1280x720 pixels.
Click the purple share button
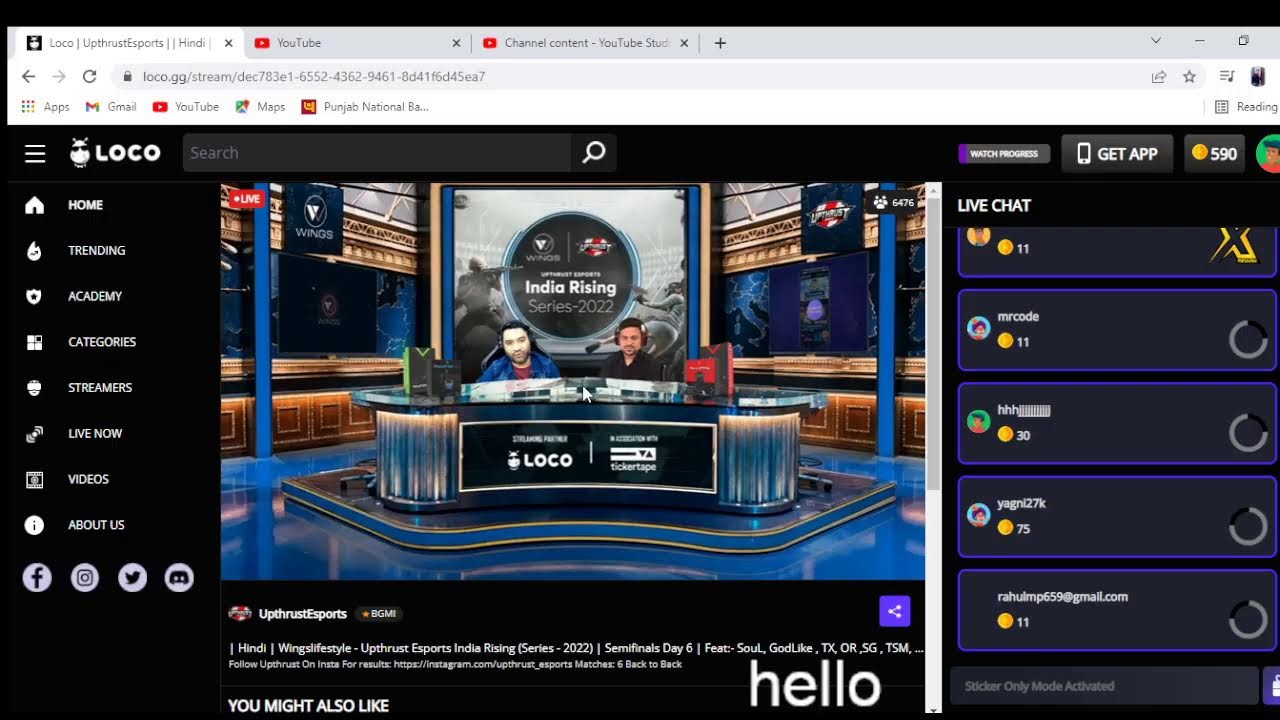(x=895, y=611)
